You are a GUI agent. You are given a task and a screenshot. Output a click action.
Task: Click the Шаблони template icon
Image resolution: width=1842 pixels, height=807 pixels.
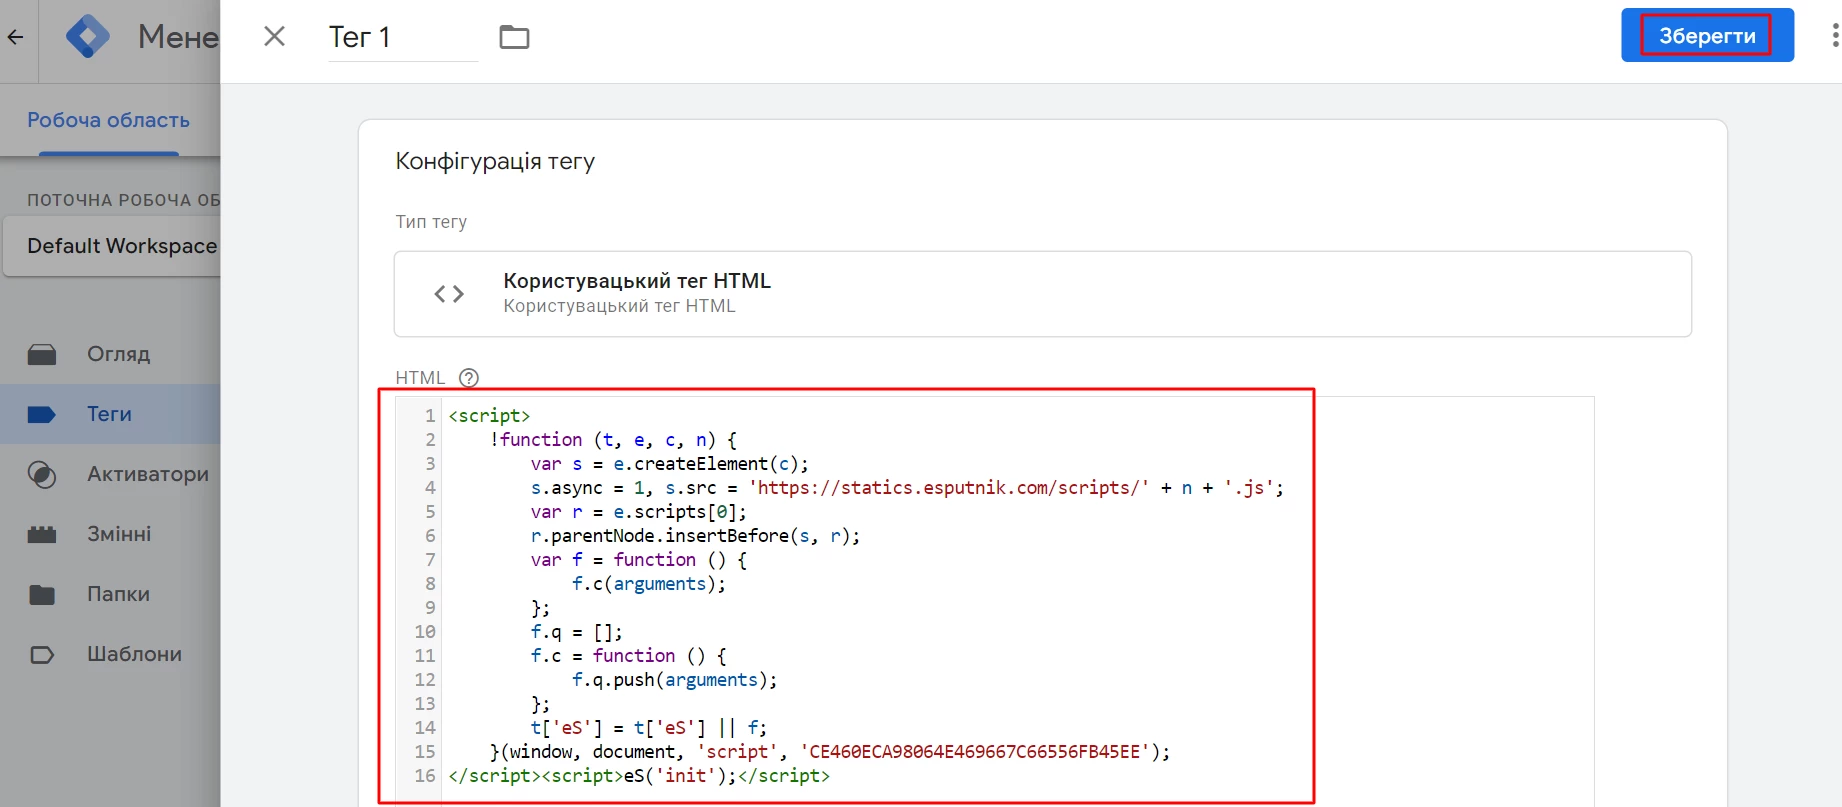42,655
